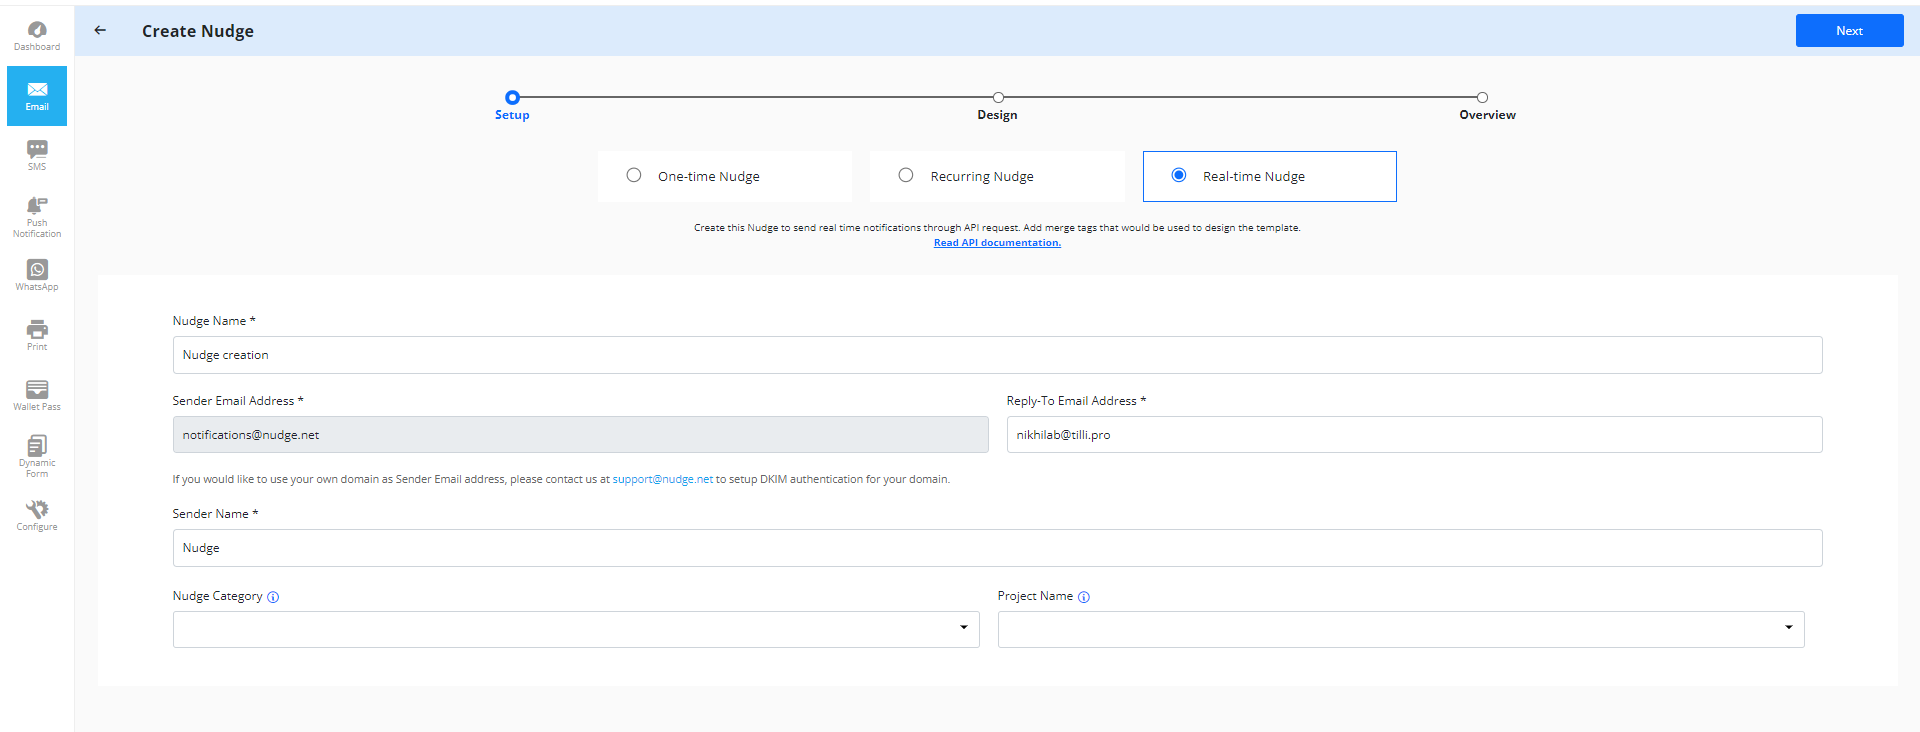Open Push Notification sidebar icon
Viewport: 1920px width, 732px height.
click(37, 216)
